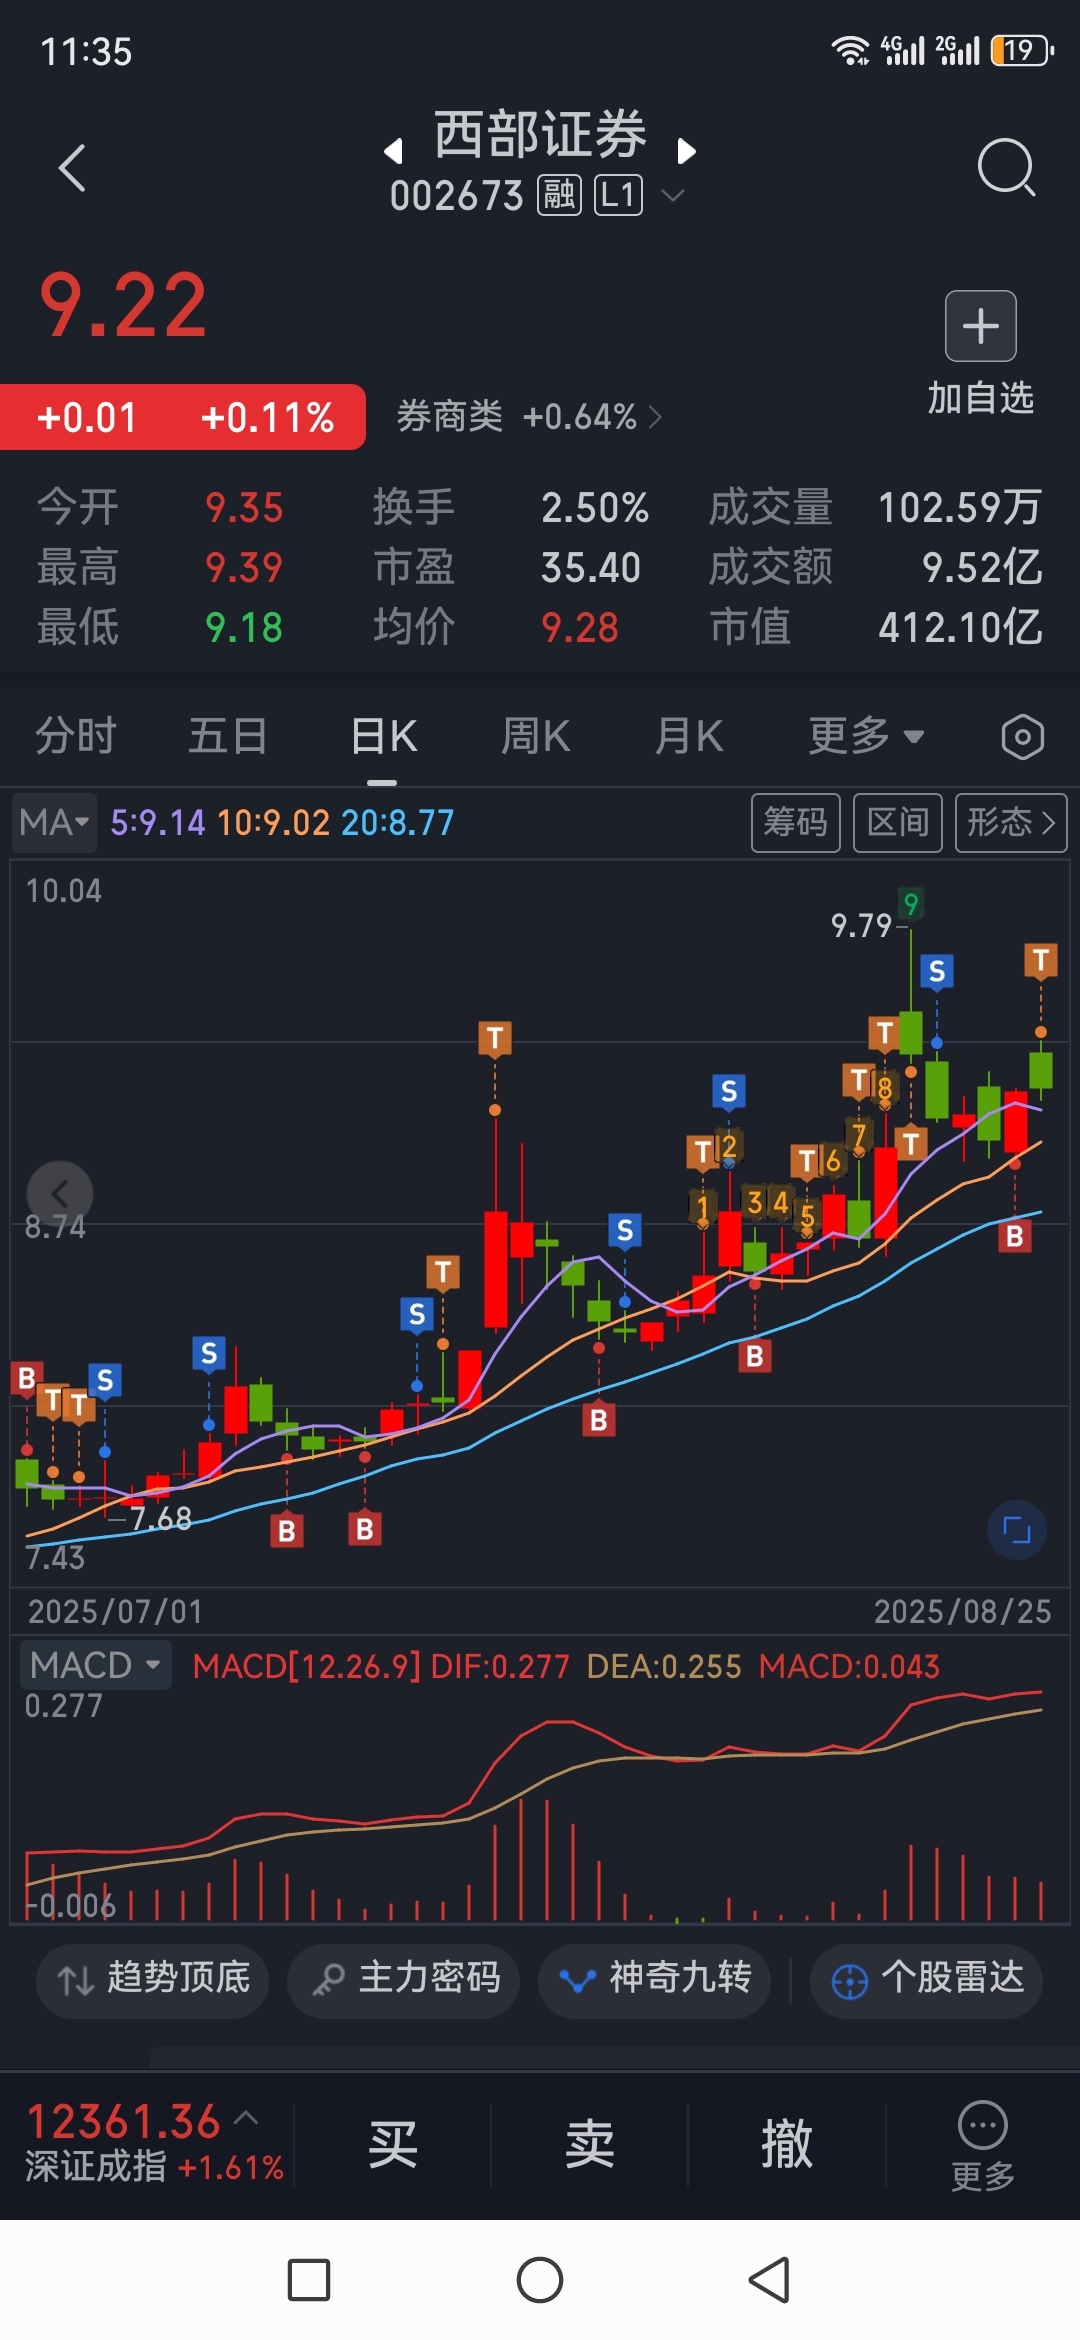Tap the MA 5:9.14 value
Image resolution: width=1080 pixels, height=2340 pixels.
157,823
